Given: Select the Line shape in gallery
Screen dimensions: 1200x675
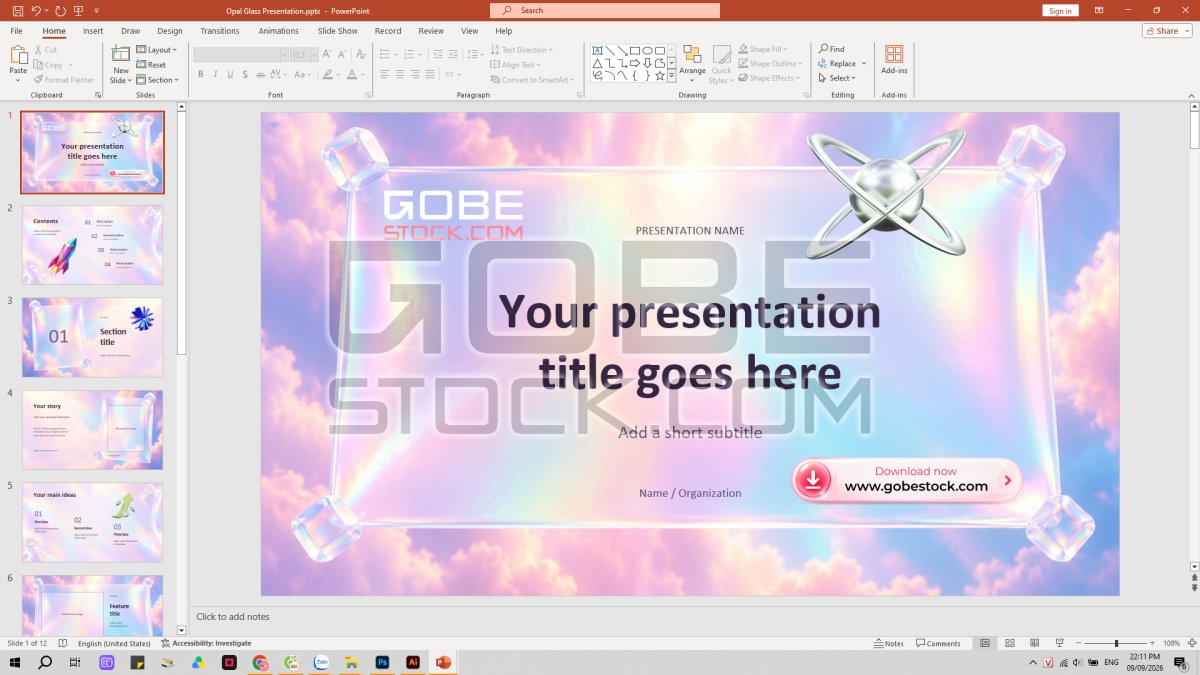Looking at the screenshot, I should tap(610, 50).
